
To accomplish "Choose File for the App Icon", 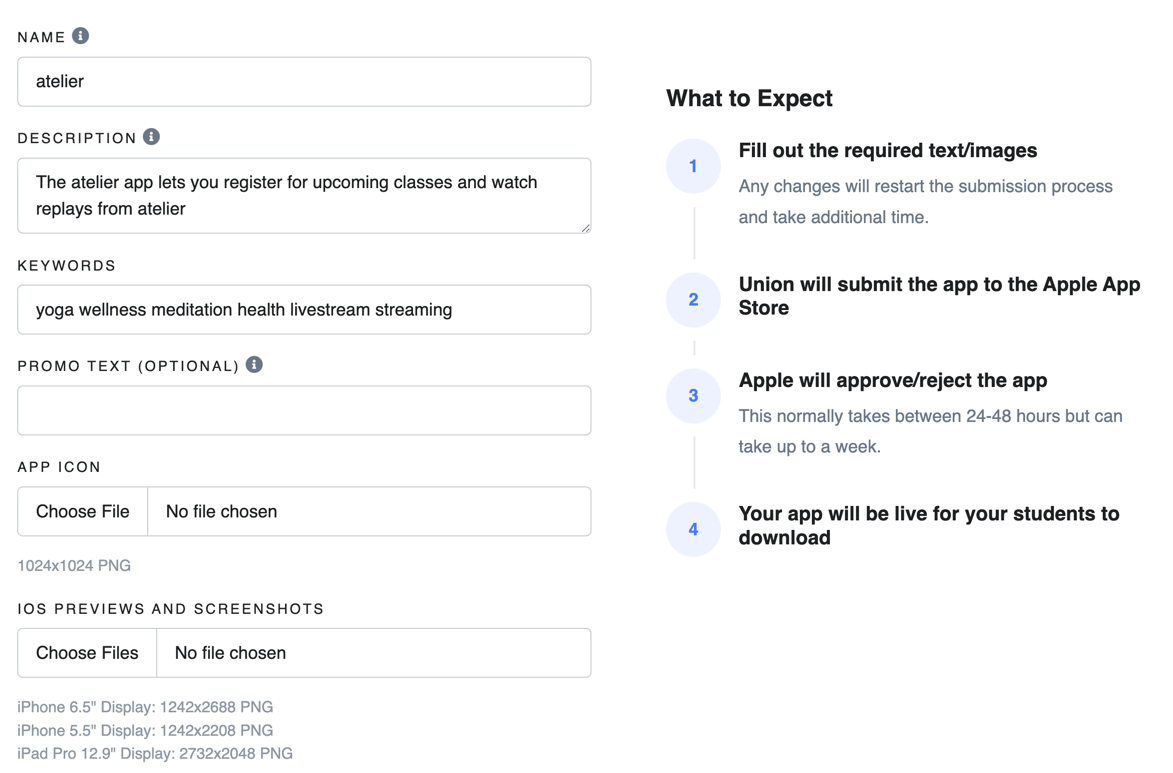I will tap(83, 512).
